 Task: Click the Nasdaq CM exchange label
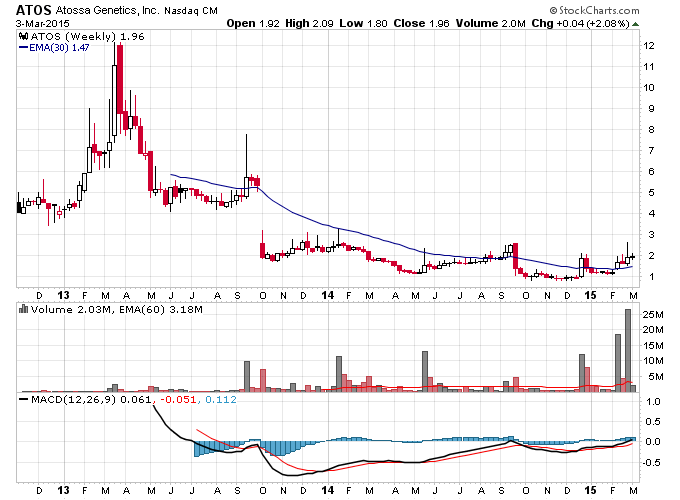(191, 11)
